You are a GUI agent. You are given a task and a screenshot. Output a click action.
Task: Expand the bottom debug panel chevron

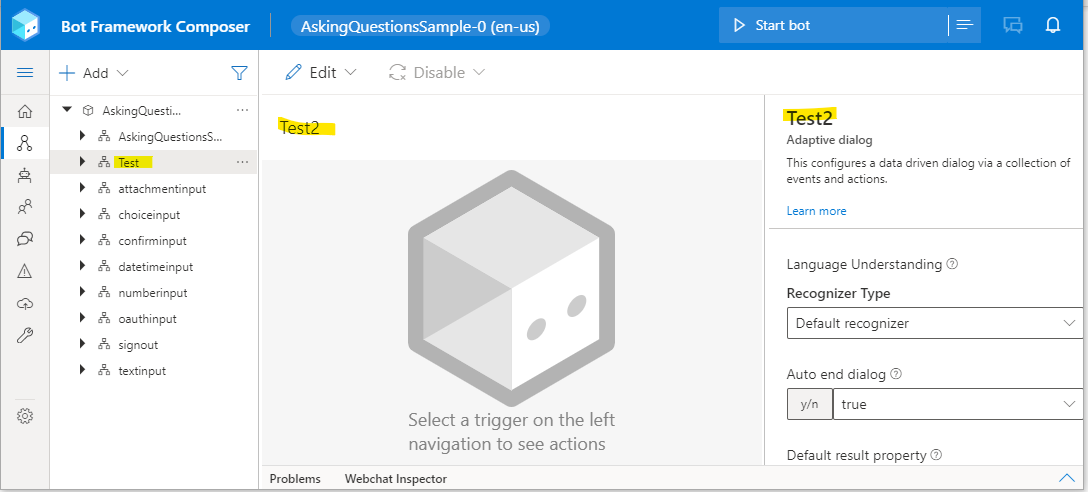tap(1066, 477)
